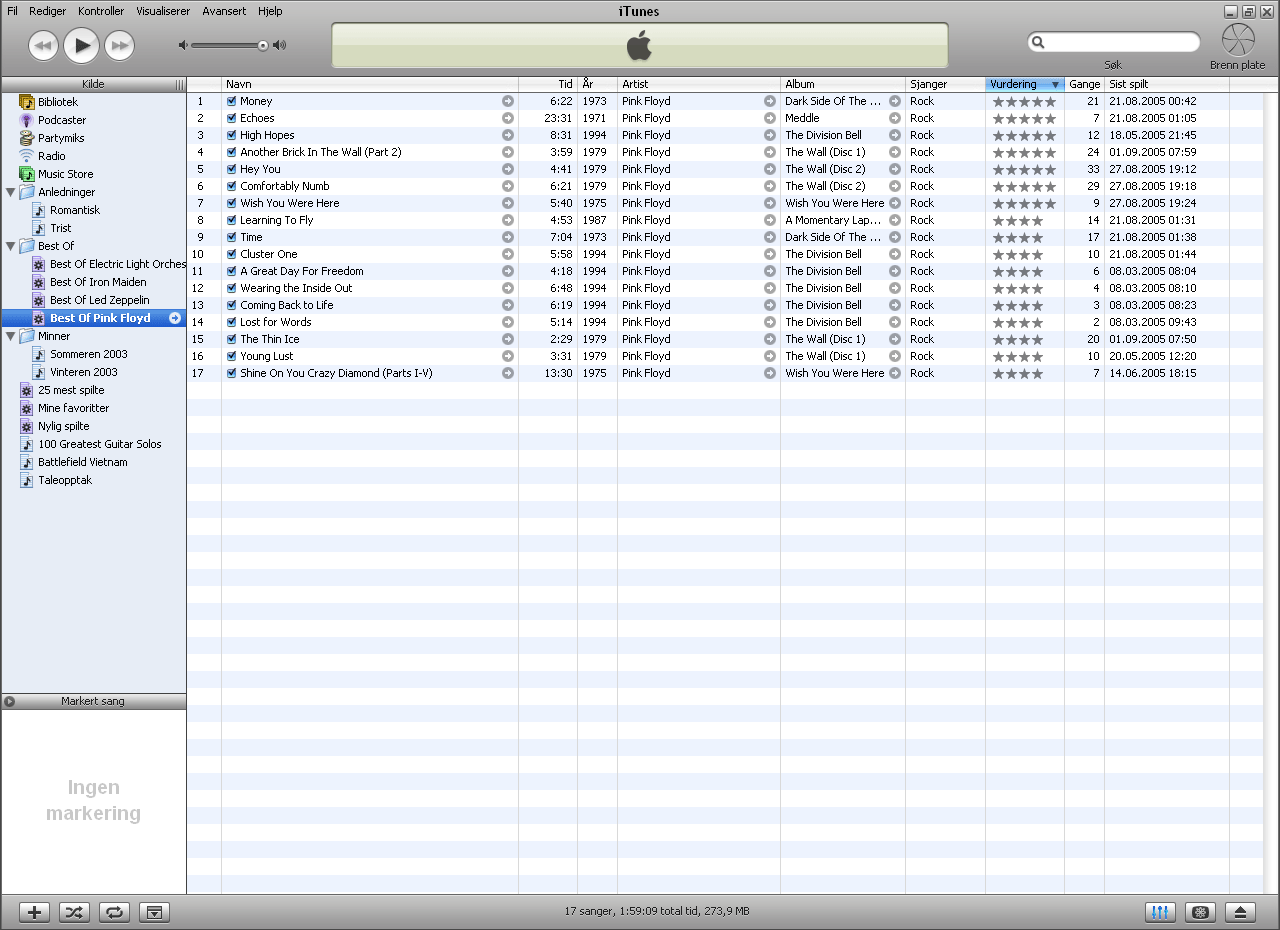Viewport: 1280px width, 930px height.
Task: Click the add playlist plus button
Action: [x=34, y=912]
